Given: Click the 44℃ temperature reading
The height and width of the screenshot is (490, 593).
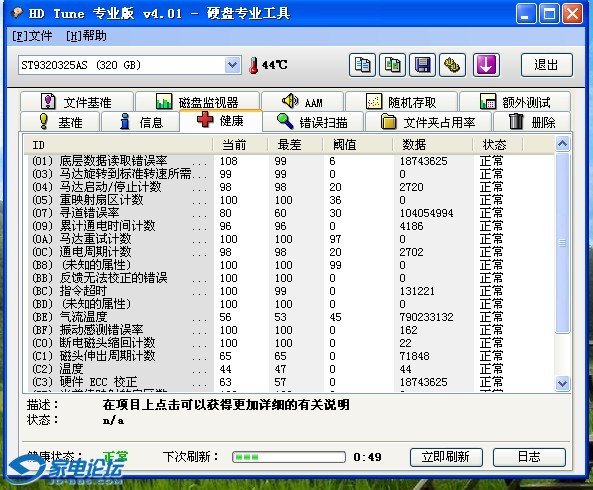Looking at the screenshot, I should click(x=275, y=65).
